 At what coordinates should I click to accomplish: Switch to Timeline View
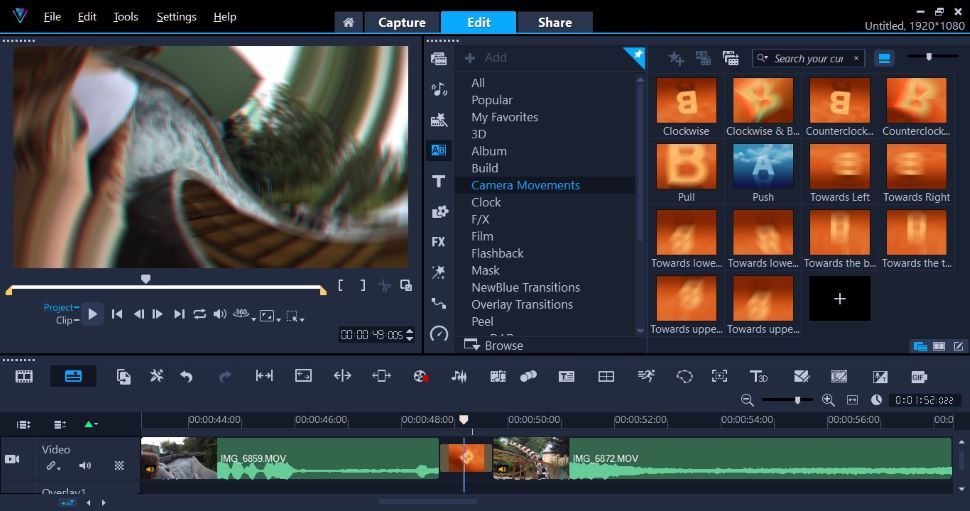tap(73, 376)
